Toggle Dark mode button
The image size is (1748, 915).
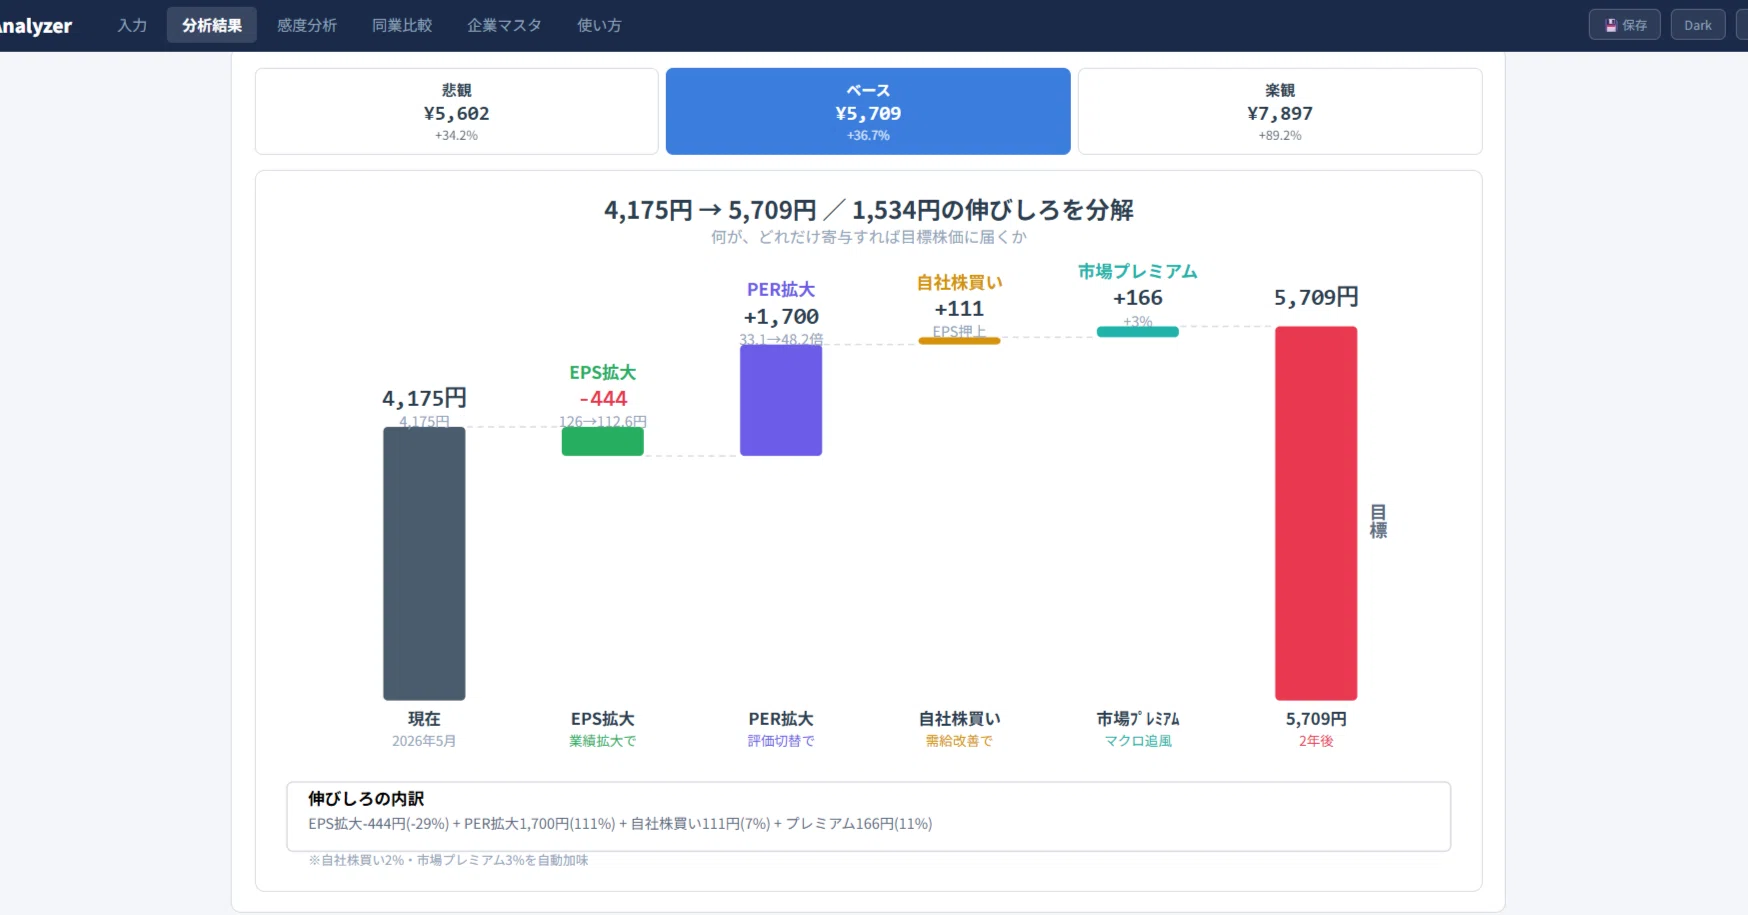click(1698, 25)
